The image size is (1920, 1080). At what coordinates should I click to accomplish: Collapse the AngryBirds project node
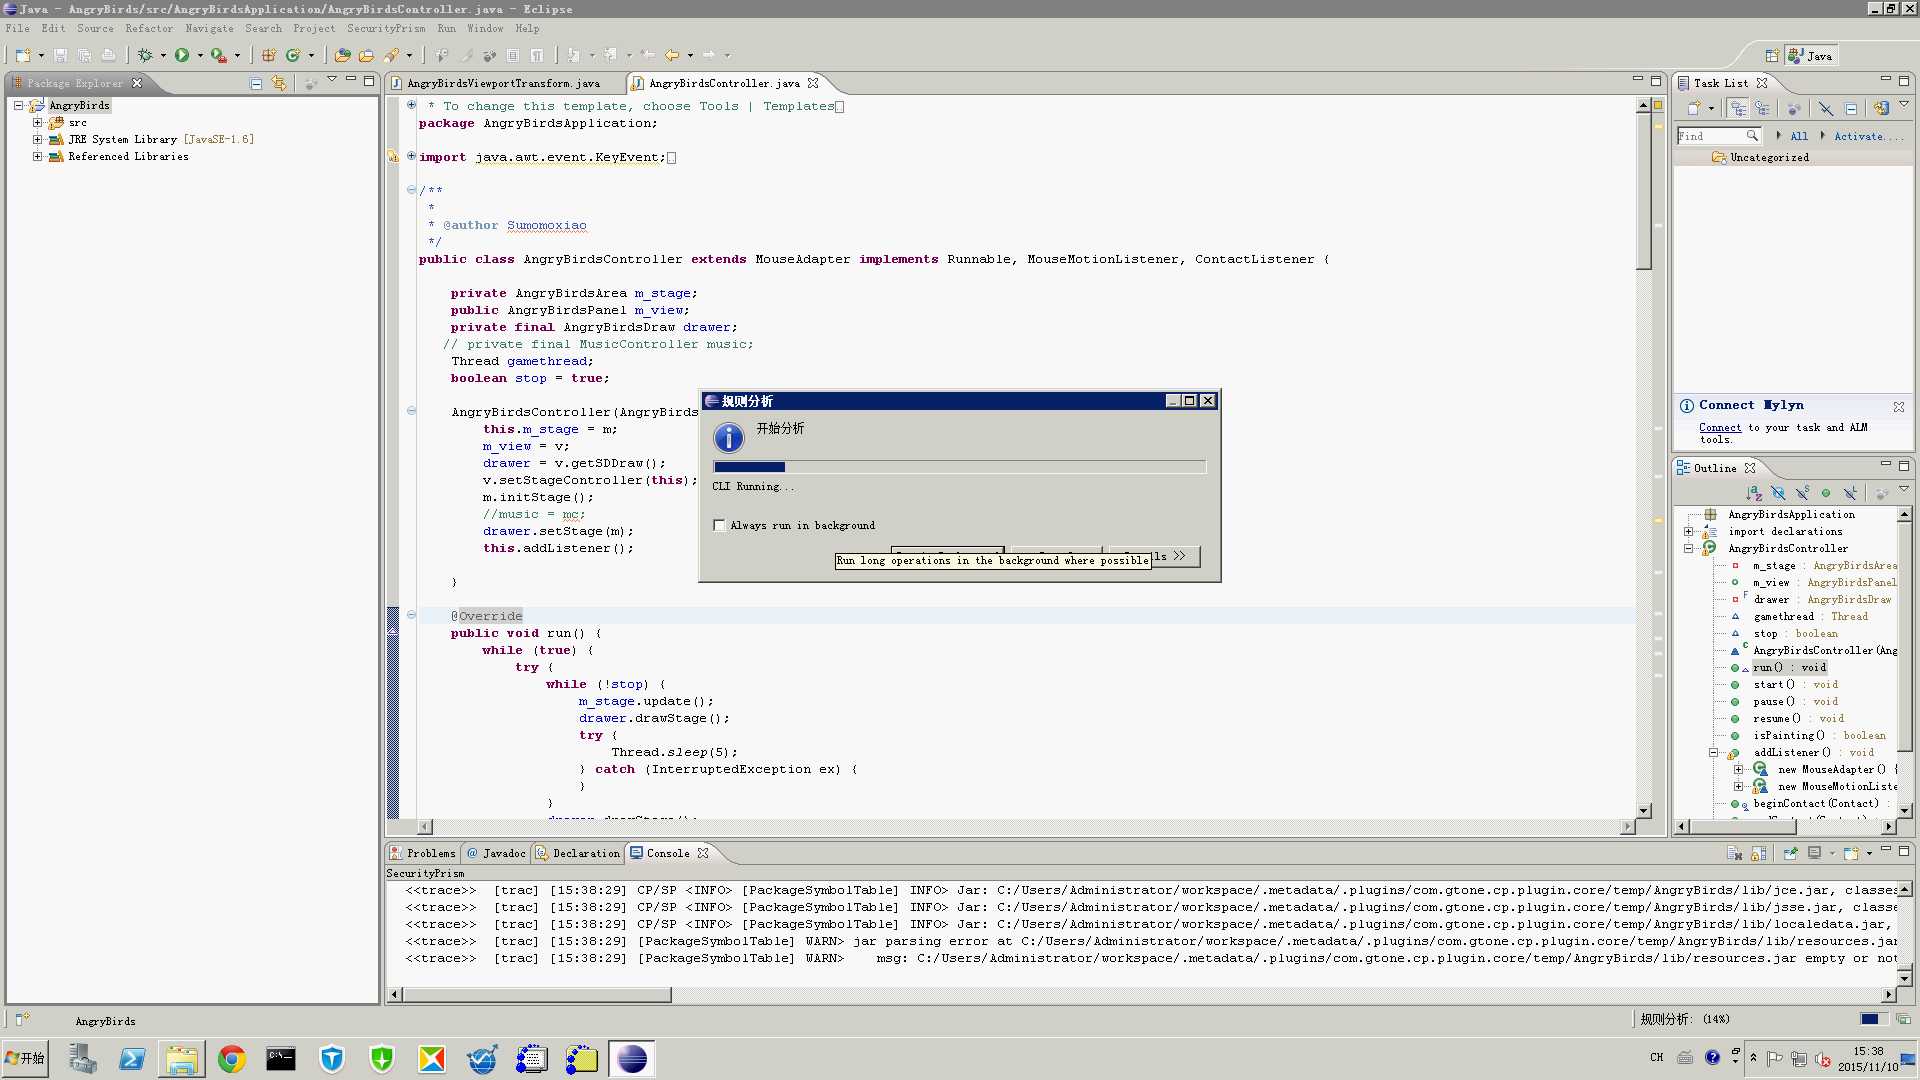(18, 105)
